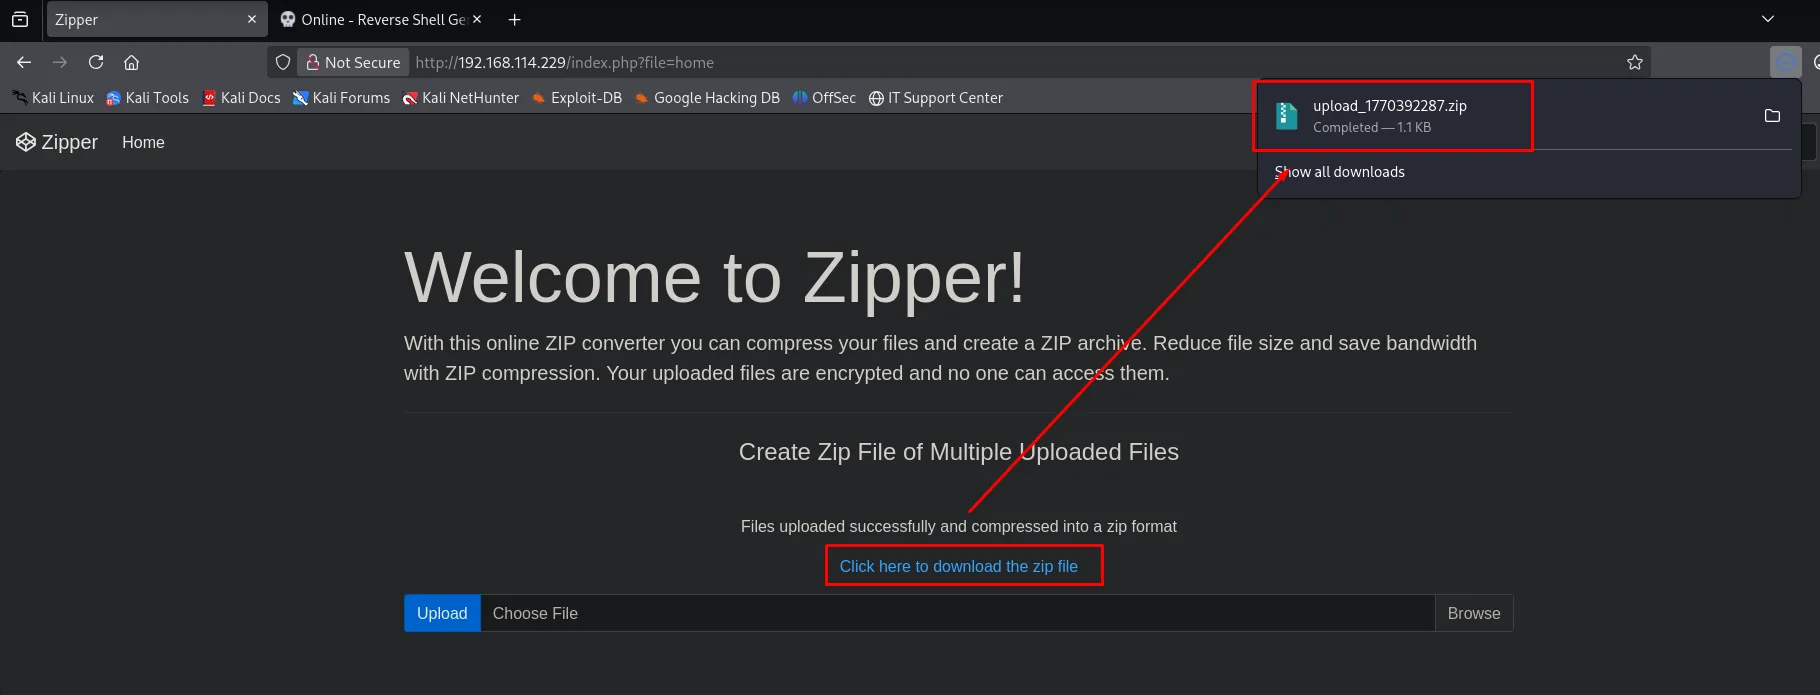The height and width of the screenshot is (695, 1820).
Task: Close the Zipper tab
Action: 251,19
